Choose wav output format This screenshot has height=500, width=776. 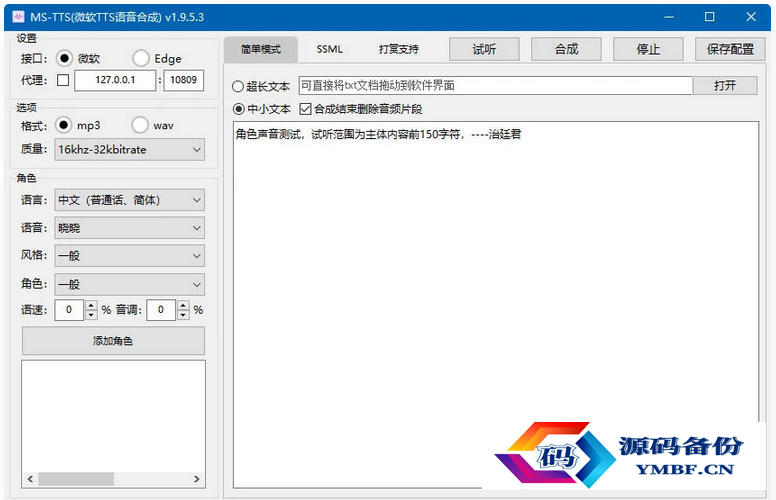(140, 125)
